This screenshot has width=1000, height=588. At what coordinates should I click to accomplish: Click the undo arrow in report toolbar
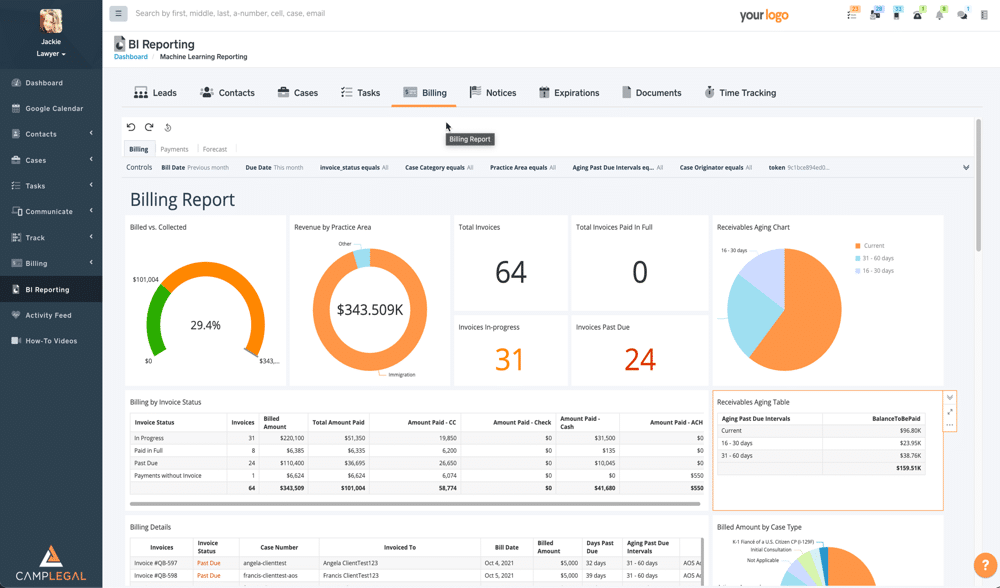pyautogui.click(x=131, y=127)
